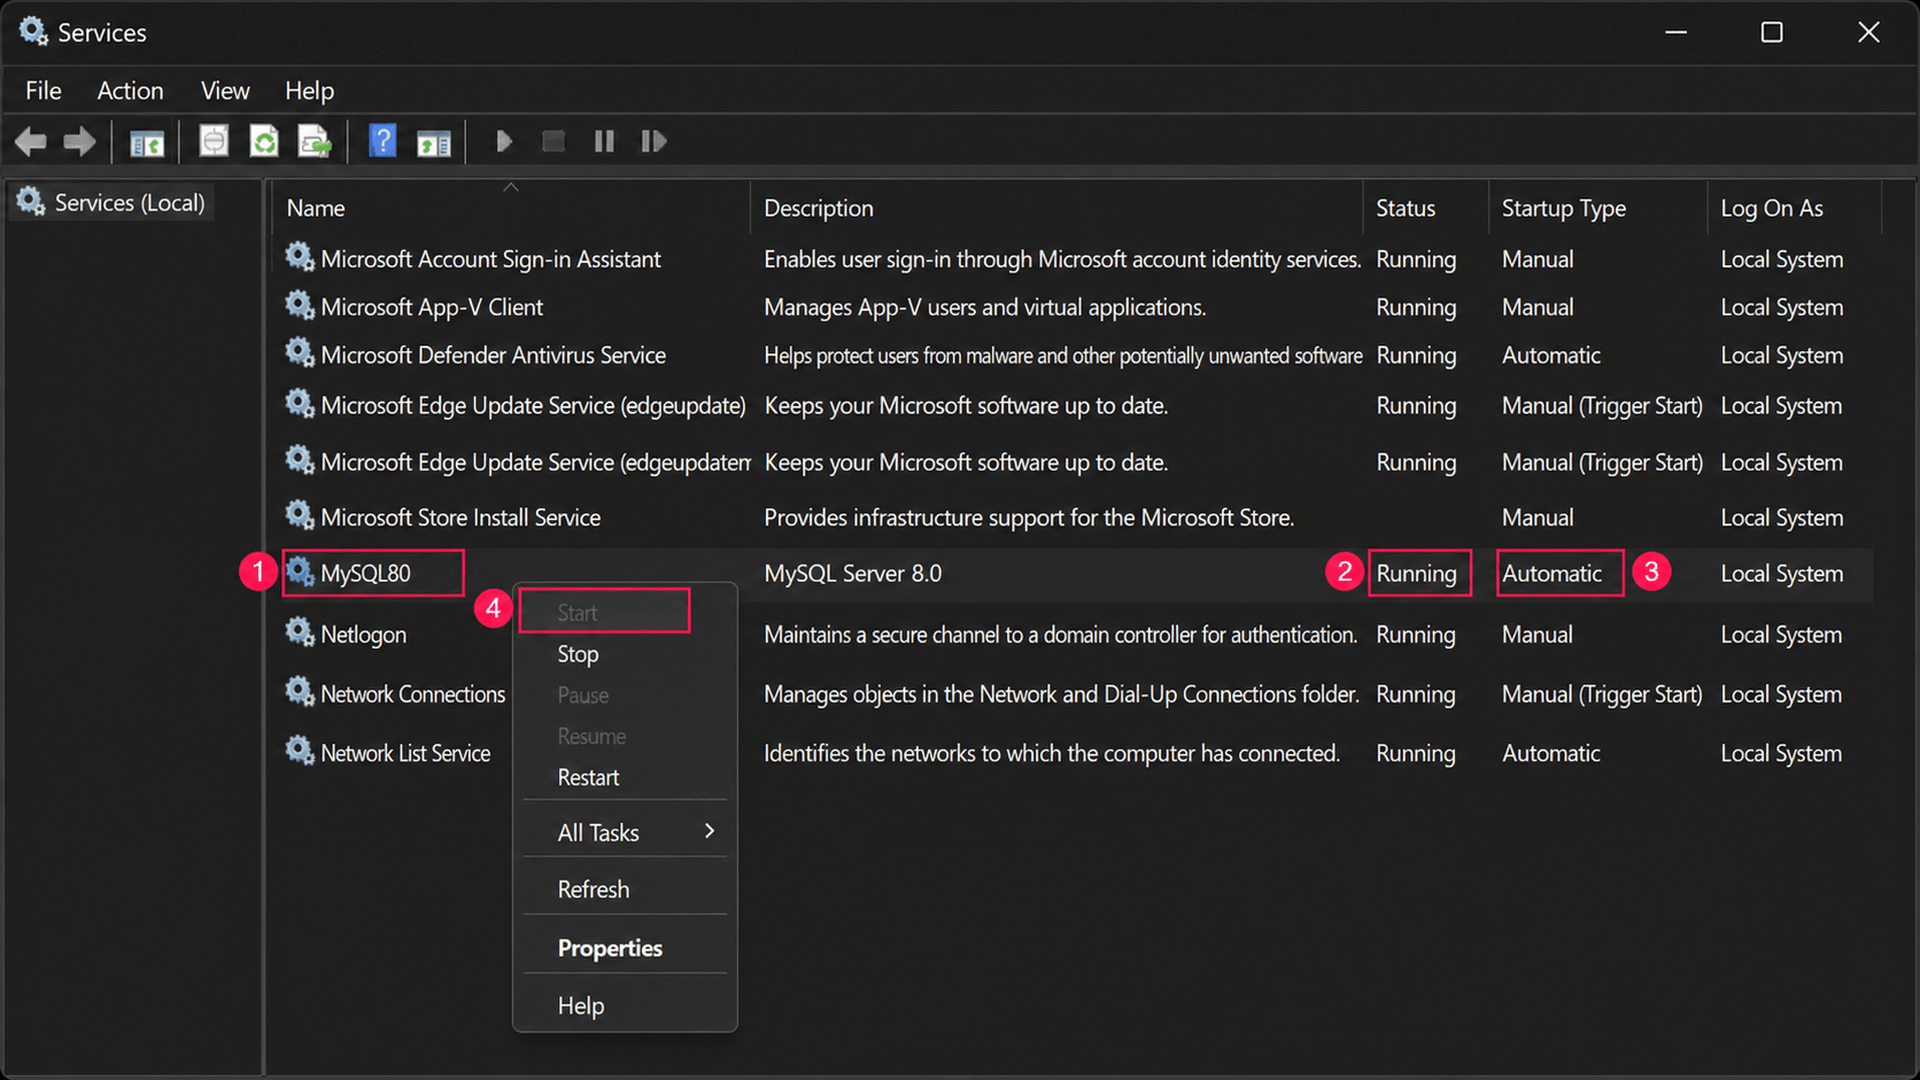Screen dimensions: 1920x1080
Task: Maximize the Services window
Action: pyautogui.click(x=1771, y=32)
